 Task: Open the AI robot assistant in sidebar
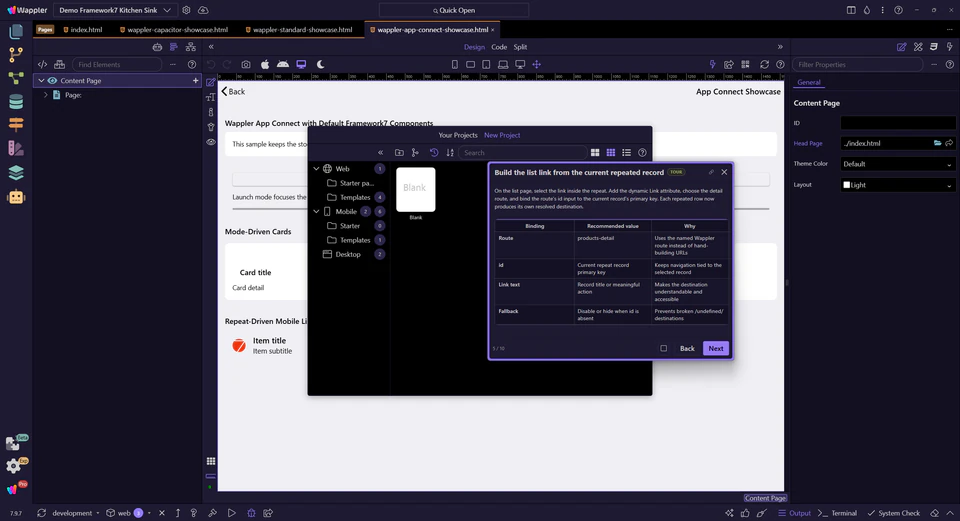(16, 197)
